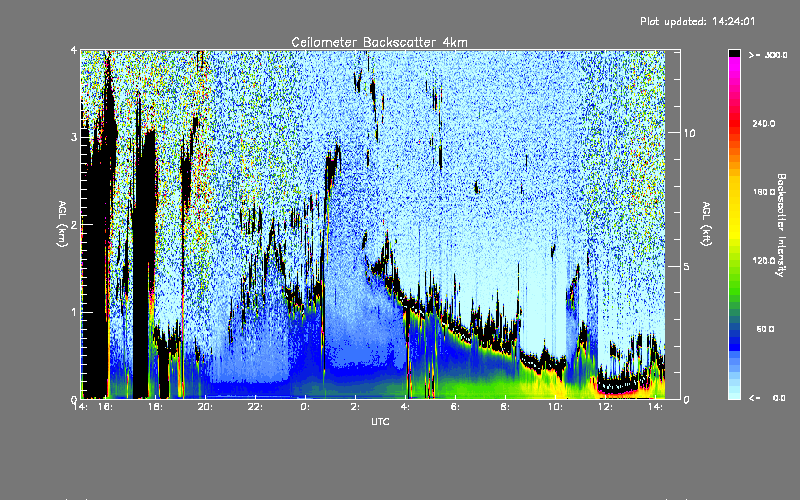800x500 pixels.
Task: Click the "3" tick on km axis
Action: pos(74,137)
